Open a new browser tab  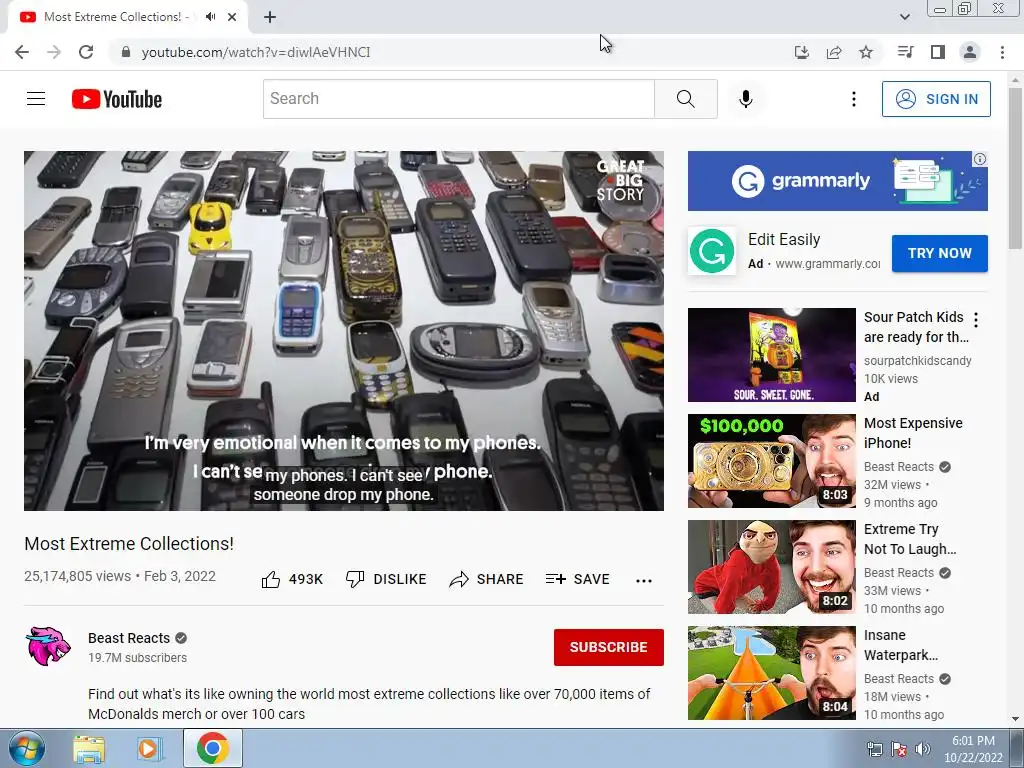click(x=270, y=17)
